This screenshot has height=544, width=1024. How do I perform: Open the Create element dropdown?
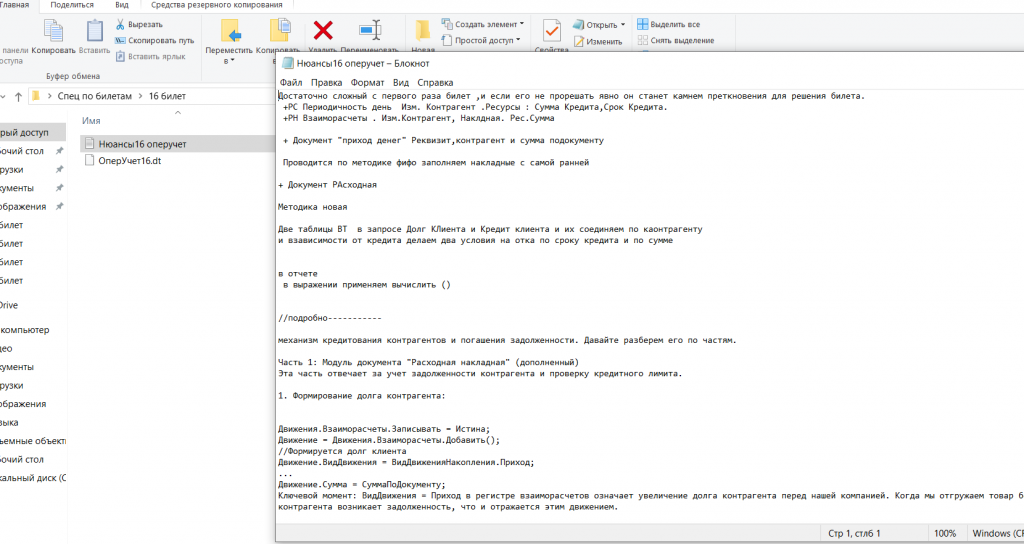(x=483, y=24)
